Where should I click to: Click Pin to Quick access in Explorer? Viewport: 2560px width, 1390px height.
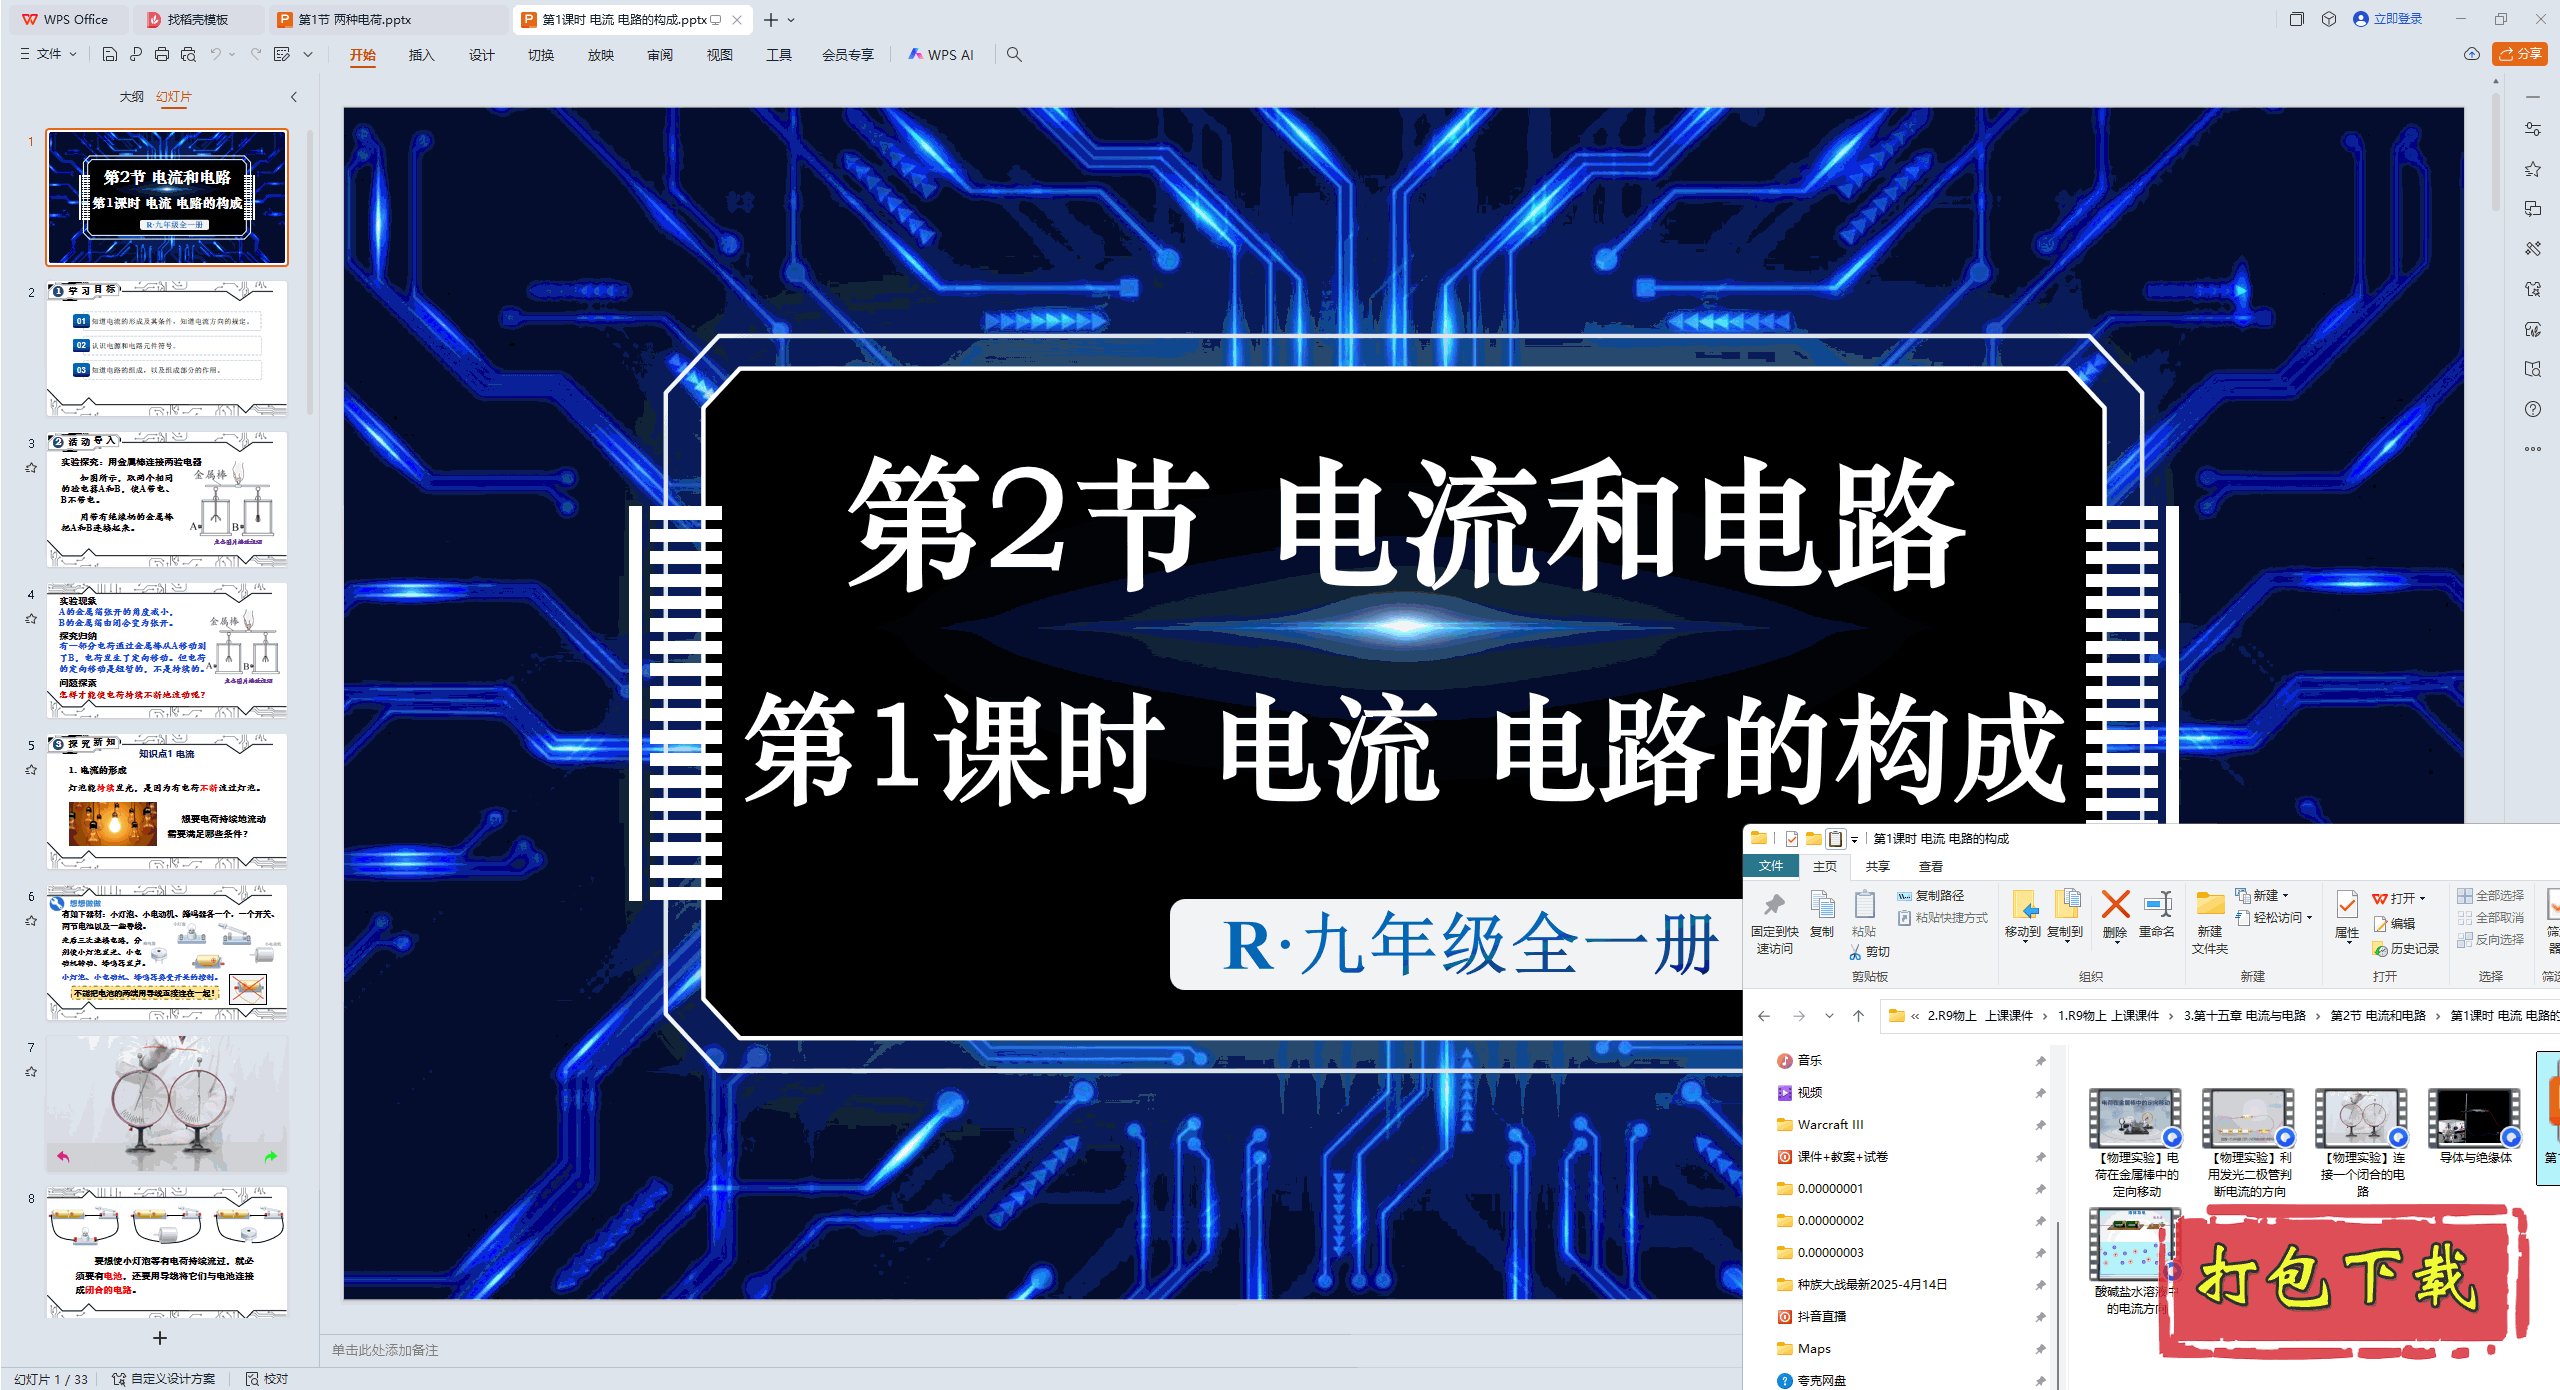[1775, 923]
